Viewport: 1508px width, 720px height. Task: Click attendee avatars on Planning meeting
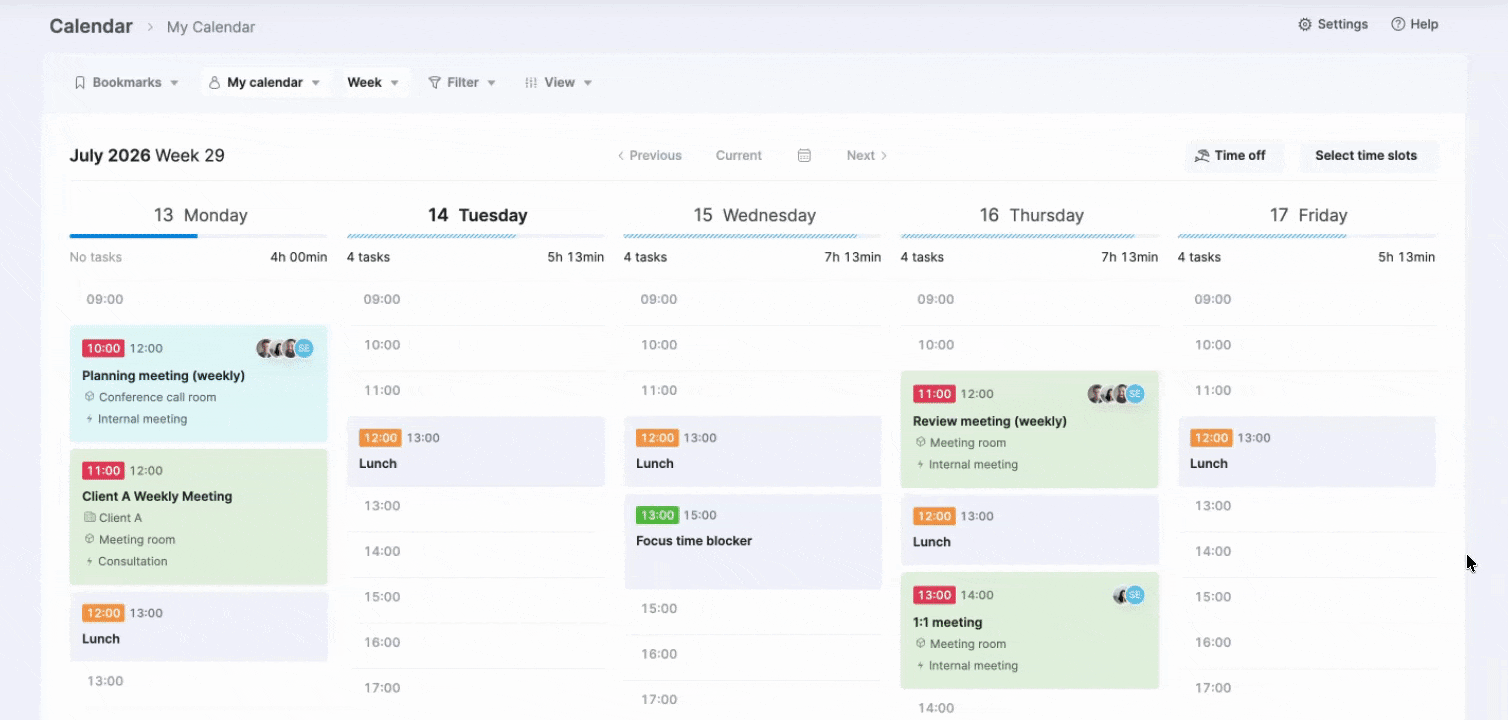pyautogui.click(x=285, y=348)
